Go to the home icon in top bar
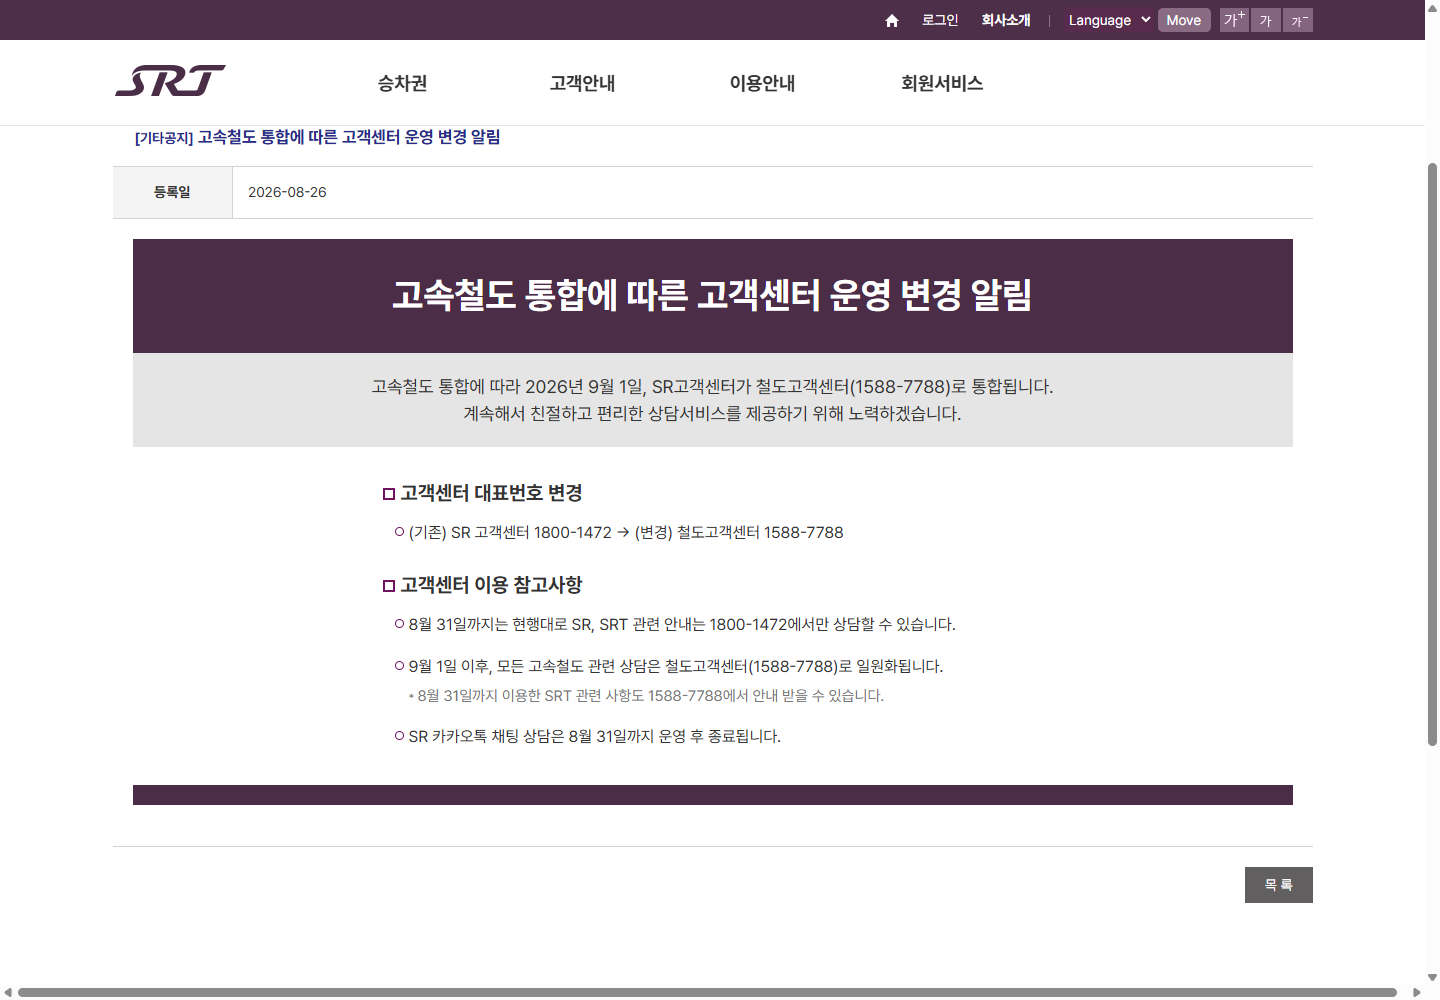 click(x=892, y=20)
